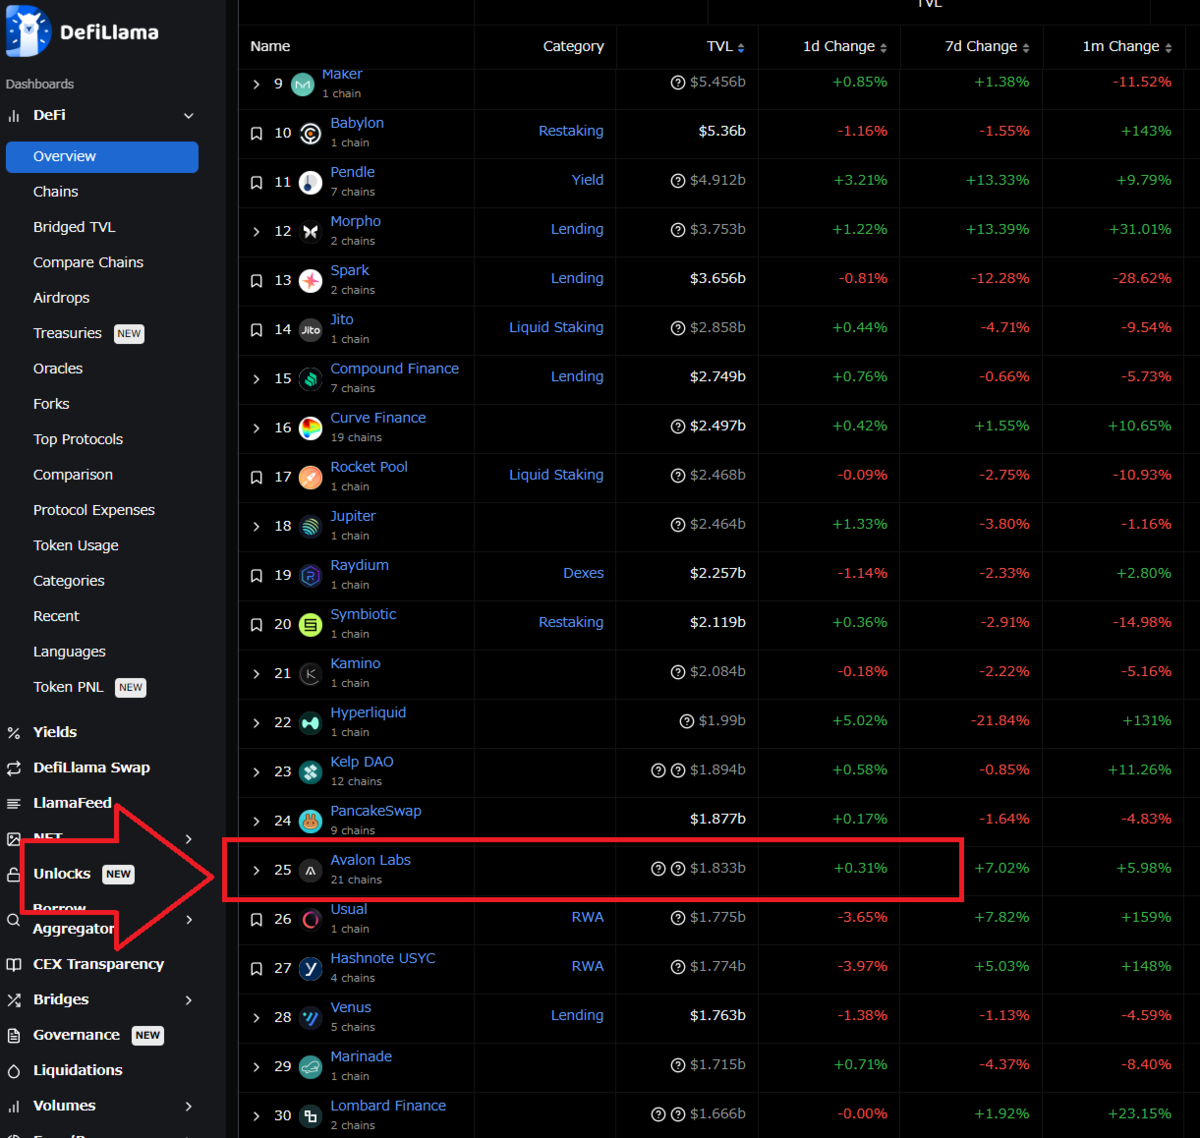This screenshot has width=1200, height=1138.
Task: Open RWA category link for Usual
Action: click(x=588, y=917)
